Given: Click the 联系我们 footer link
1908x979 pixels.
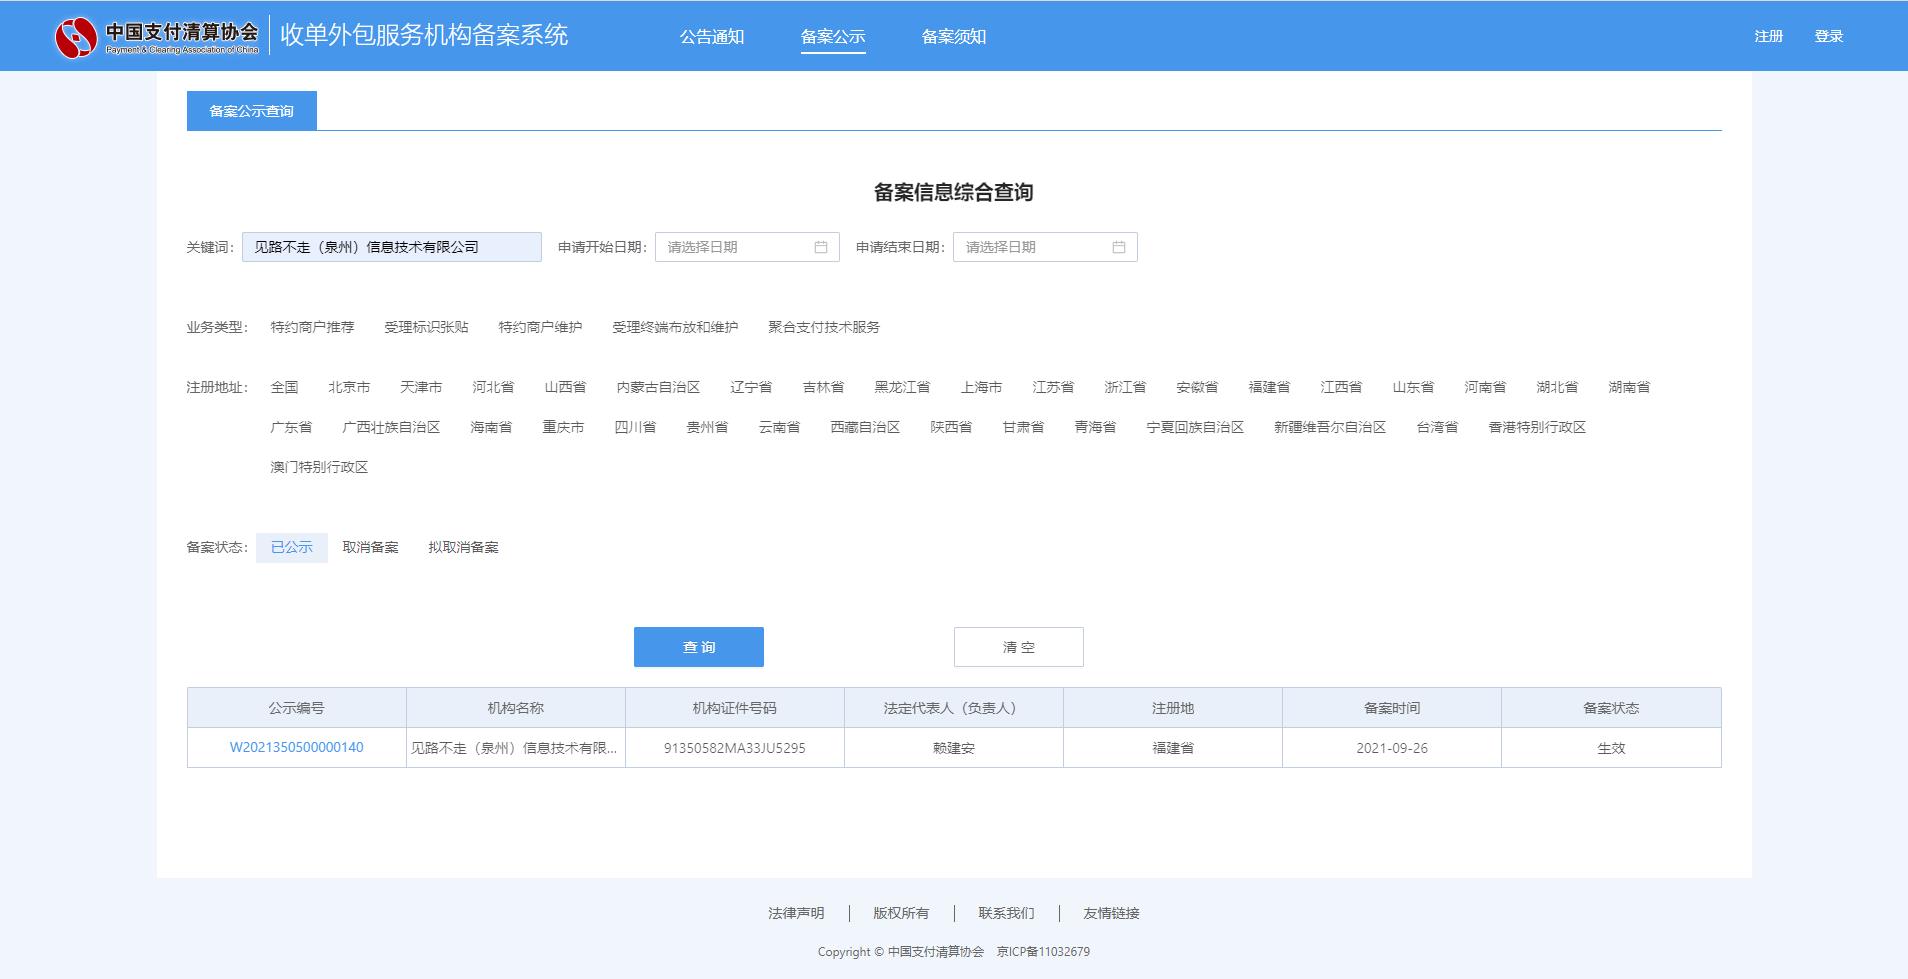Looking at the screenshot, I should (1006, 913).
